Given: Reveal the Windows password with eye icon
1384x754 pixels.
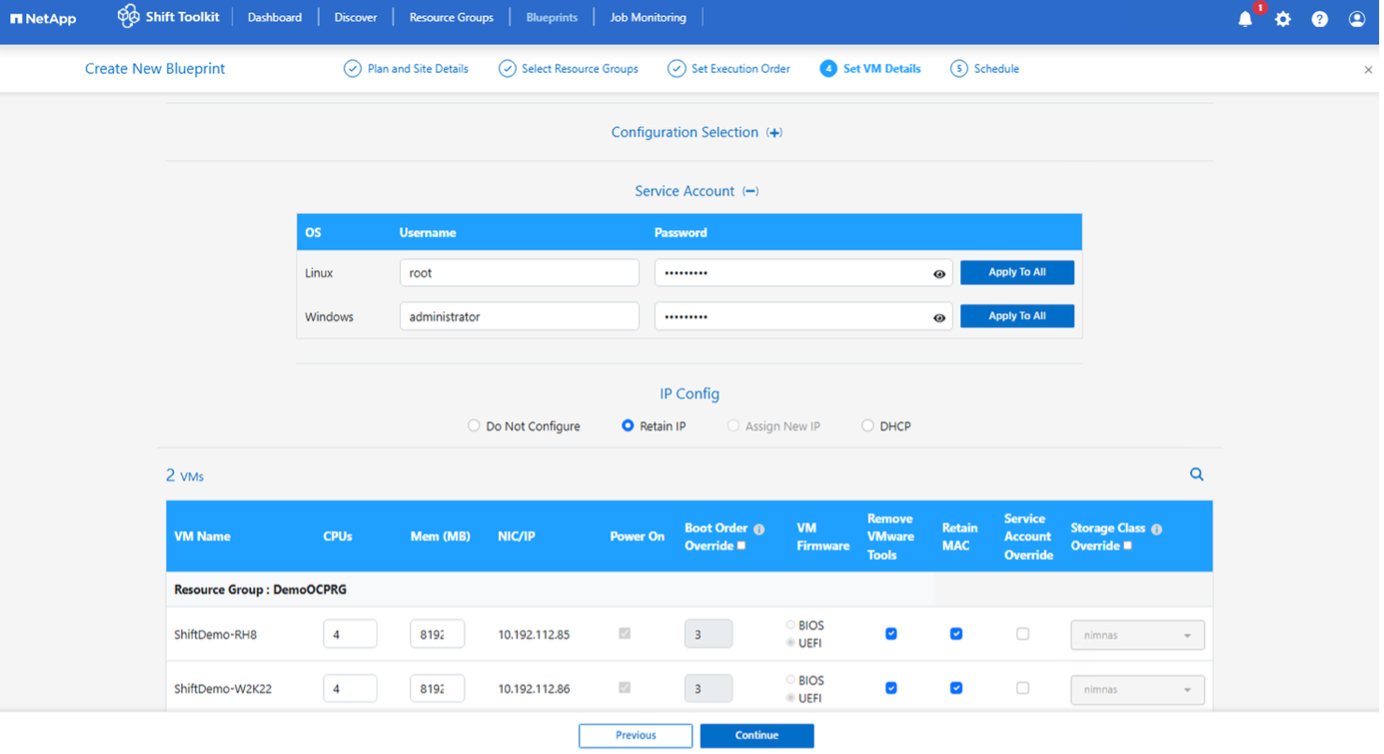Looking at the screenshot, I should 939,317.
